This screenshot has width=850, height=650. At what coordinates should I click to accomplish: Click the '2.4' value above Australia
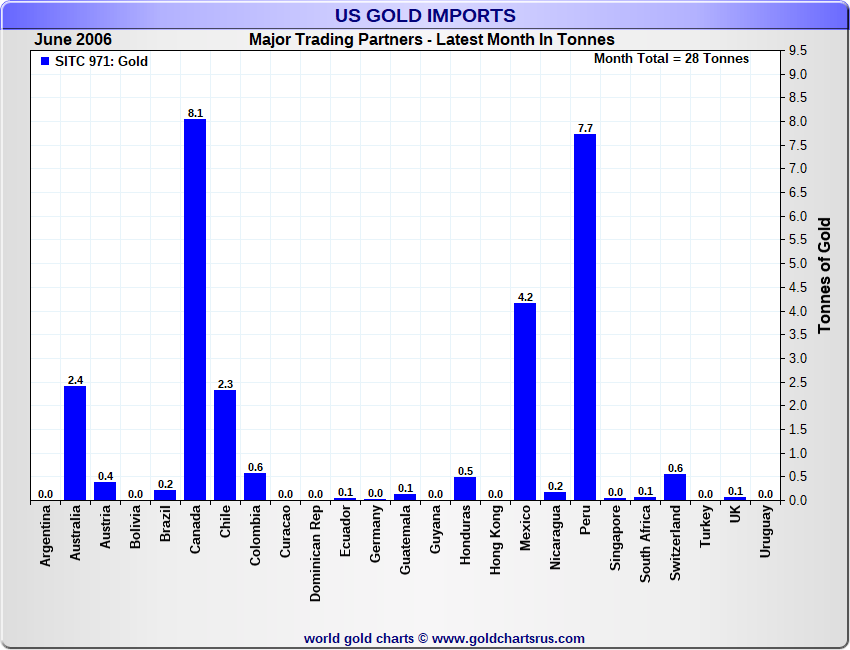pos(75,380)
